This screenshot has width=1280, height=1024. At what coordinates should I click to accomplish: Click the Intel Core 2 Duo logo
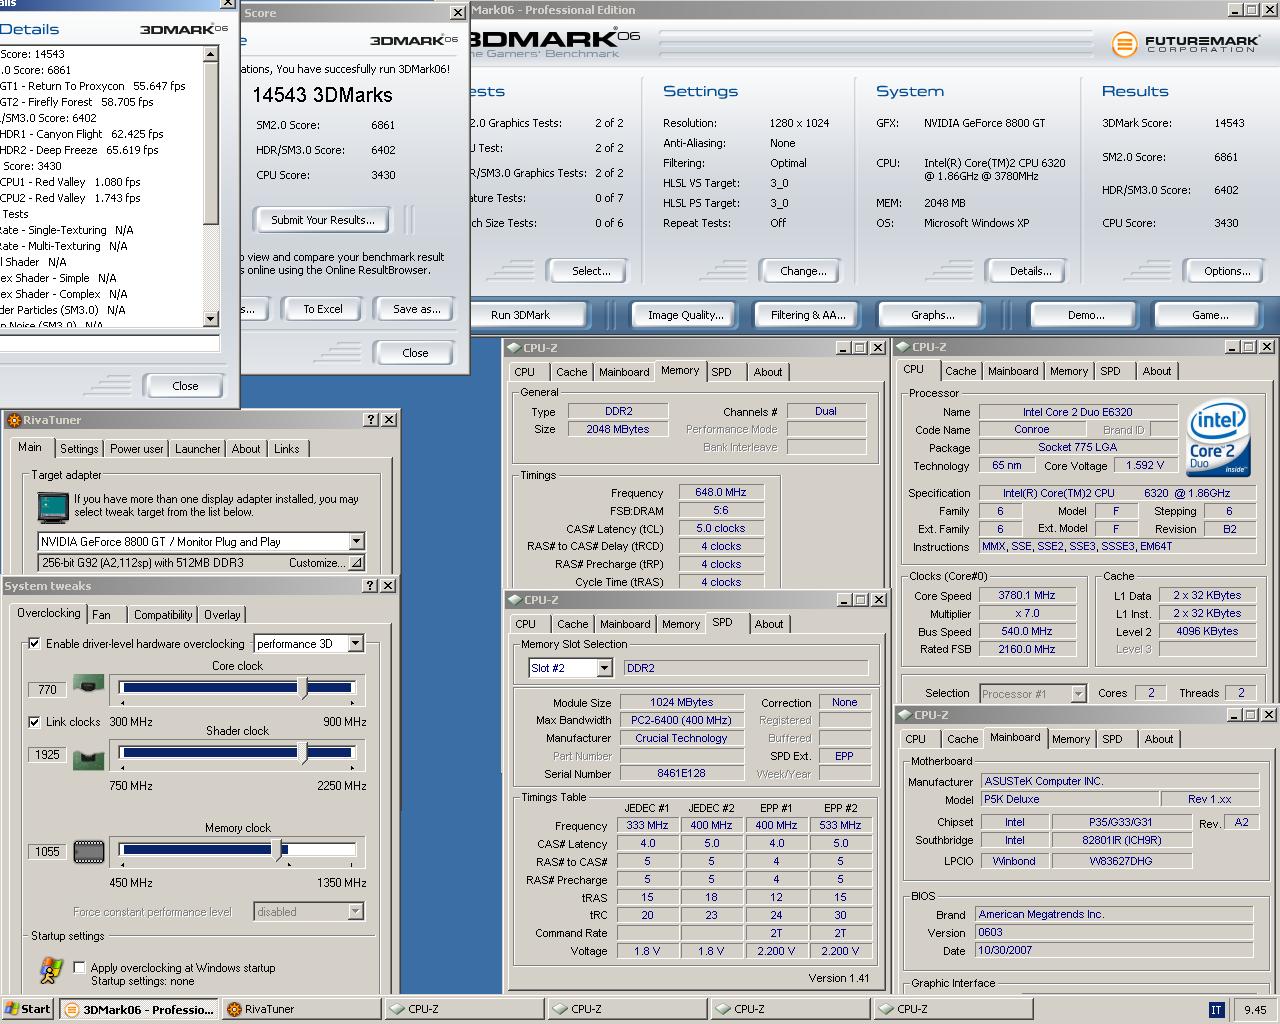coord(1217,438)
